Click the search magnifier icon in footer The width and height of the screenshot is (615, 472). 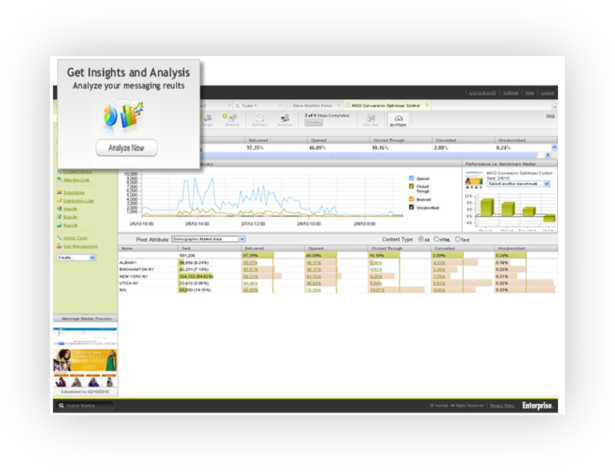61,406
